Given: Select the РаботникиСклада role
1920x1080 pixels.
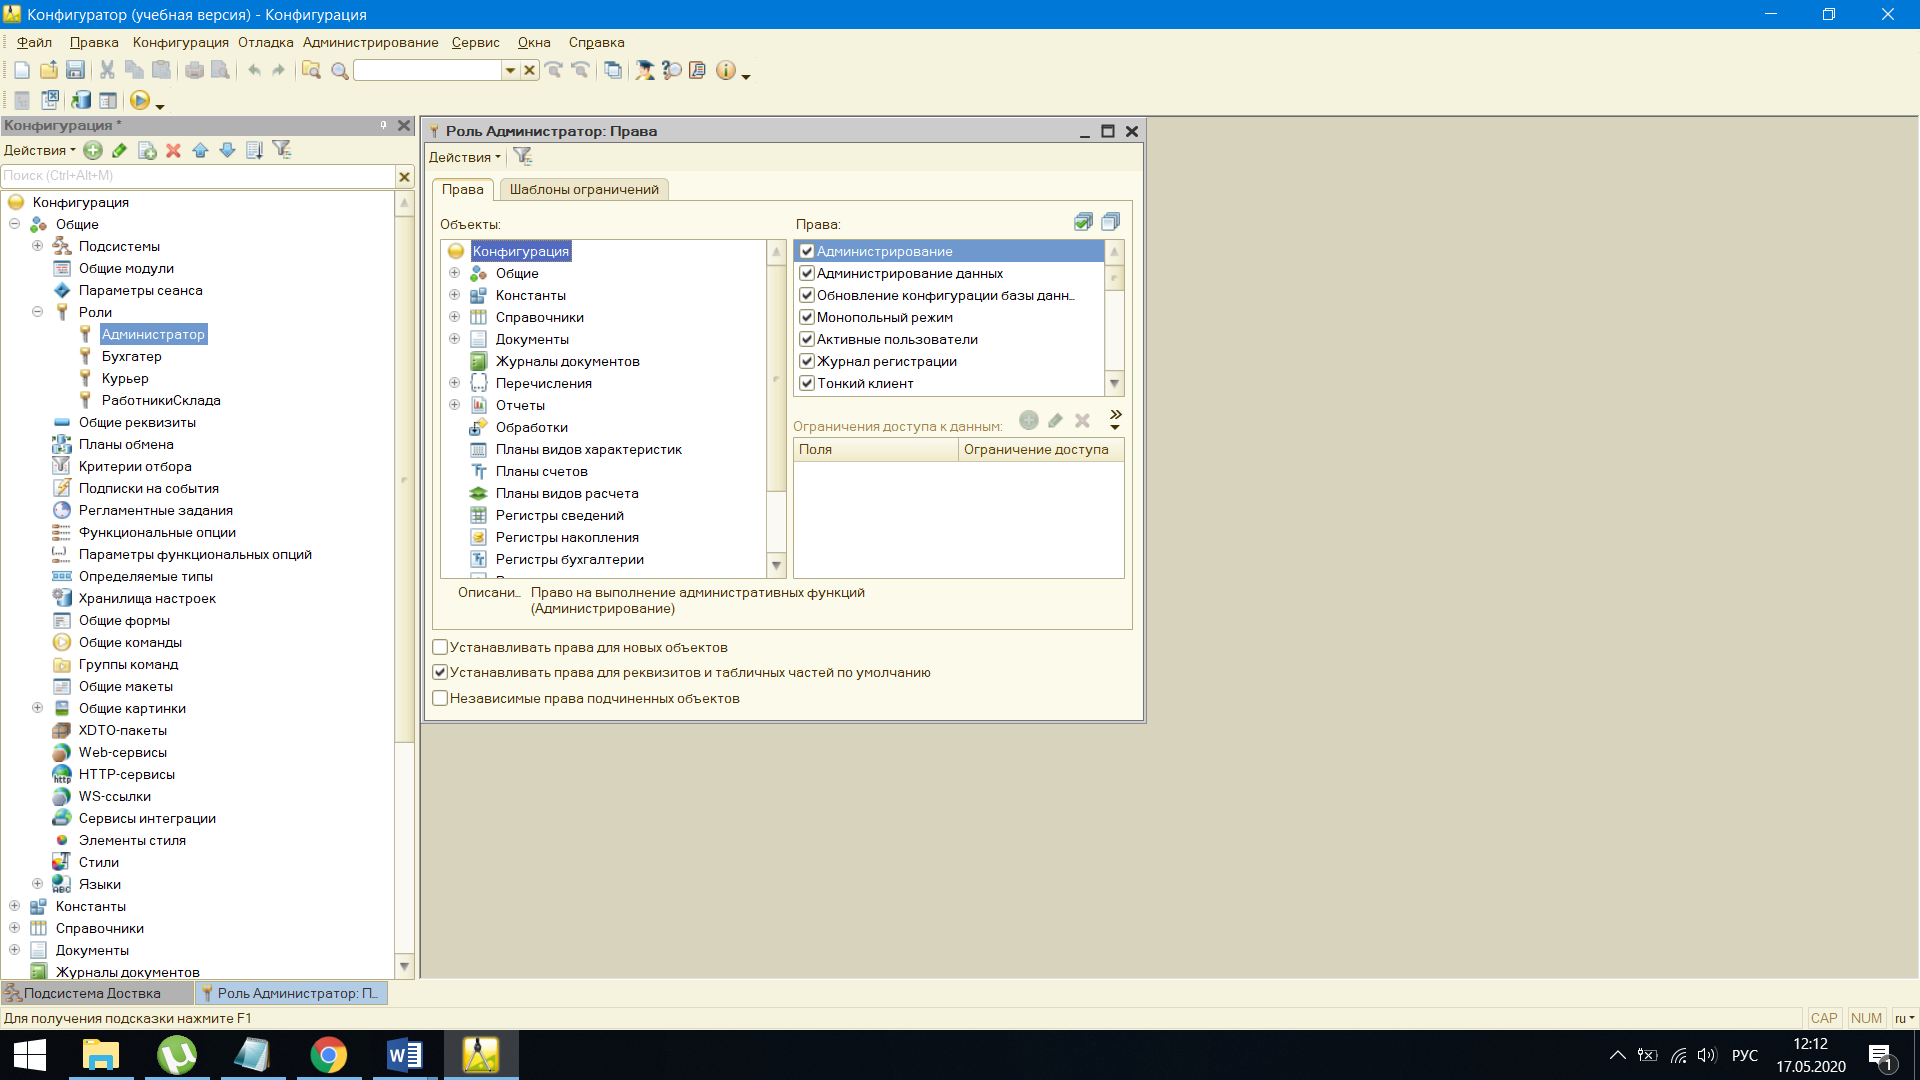Looking at the screenshot, I should pos(161,400).
